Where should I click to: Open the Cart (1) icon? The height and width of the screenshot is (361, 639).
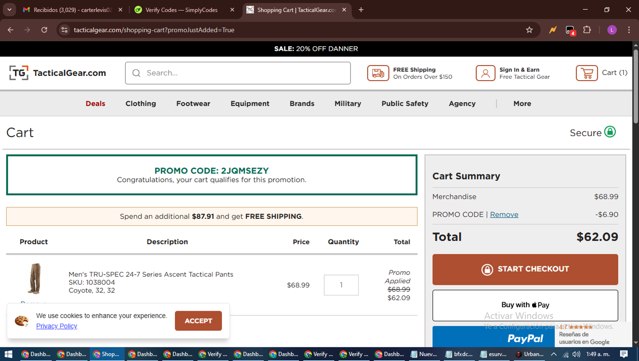586,73
